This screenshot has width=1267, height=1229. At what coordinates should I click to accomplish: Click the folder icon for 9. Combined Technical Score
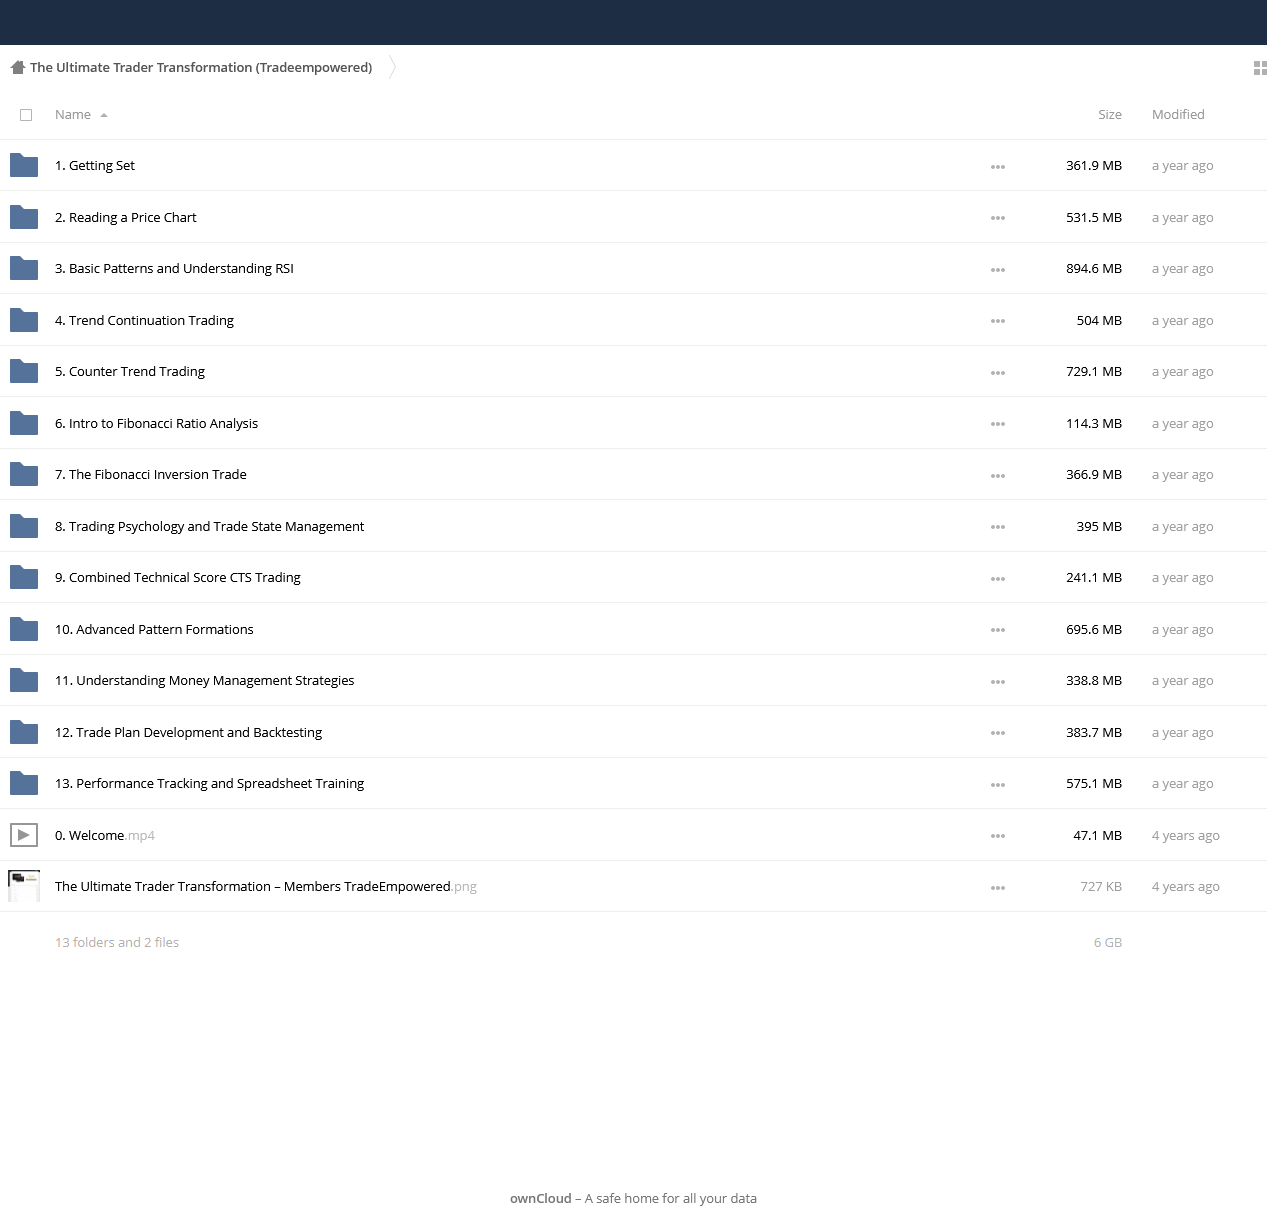[x=24, y=577]
